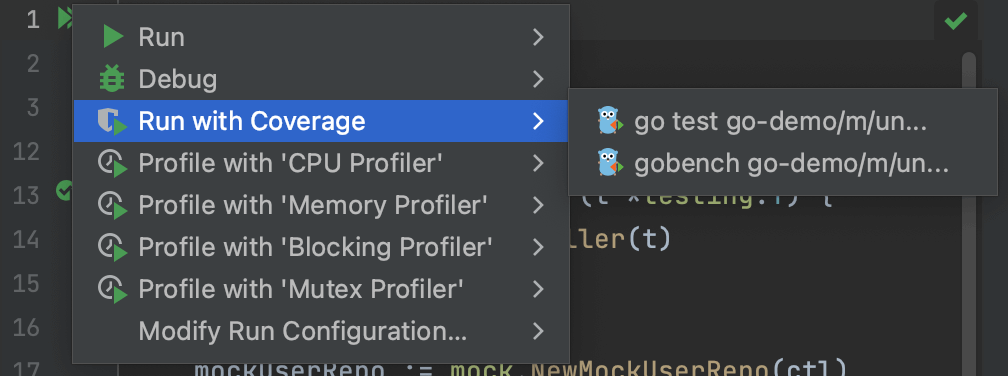The width and height of the screenshot is (1008, 376).
Task: Click the green Debug bug icon
Action: point(112,79)
